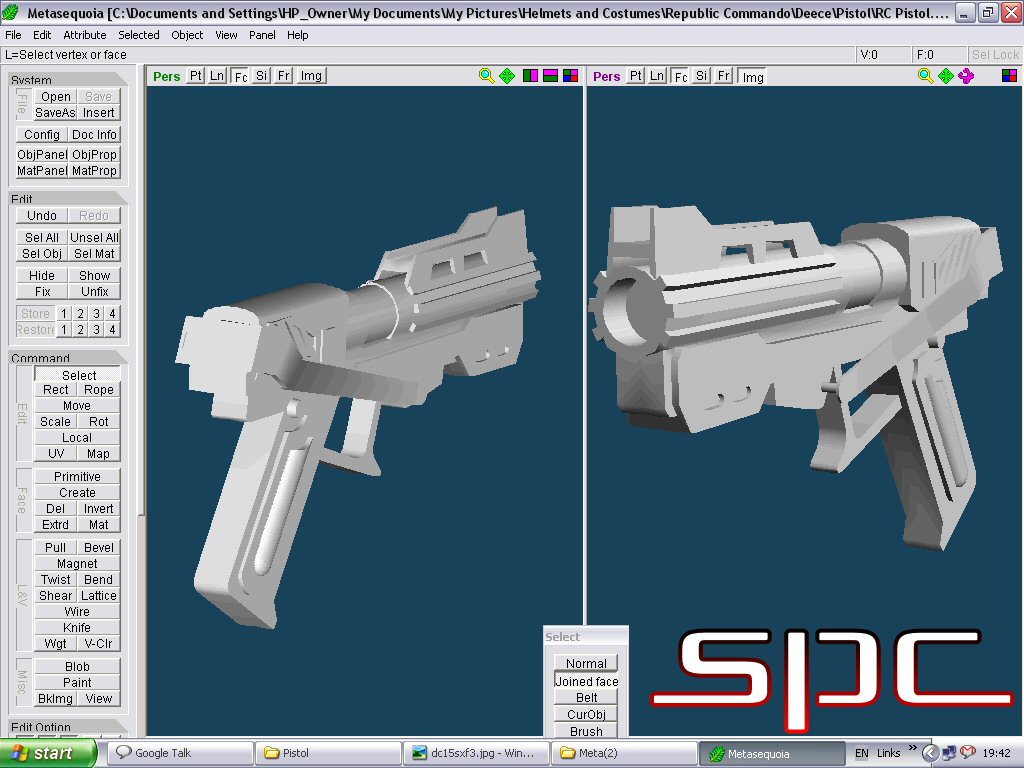Collapse the Edit panel header

click(69, 198)
